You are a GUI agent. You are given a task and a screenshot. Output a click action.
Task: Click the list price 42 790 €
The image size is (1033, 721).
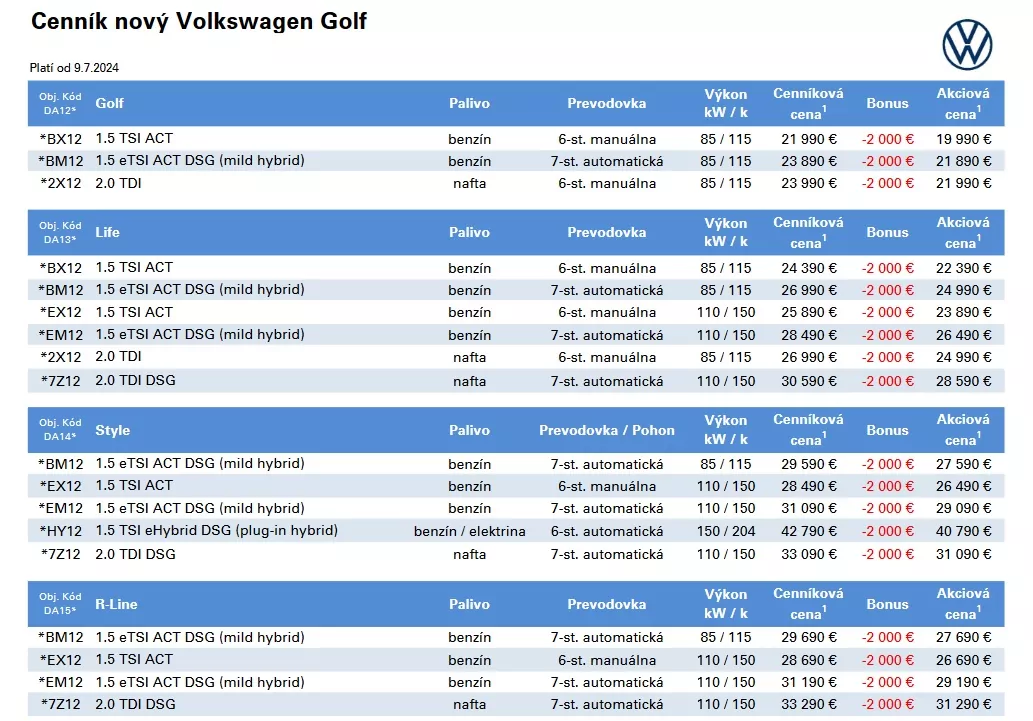[x=808, y=531]
